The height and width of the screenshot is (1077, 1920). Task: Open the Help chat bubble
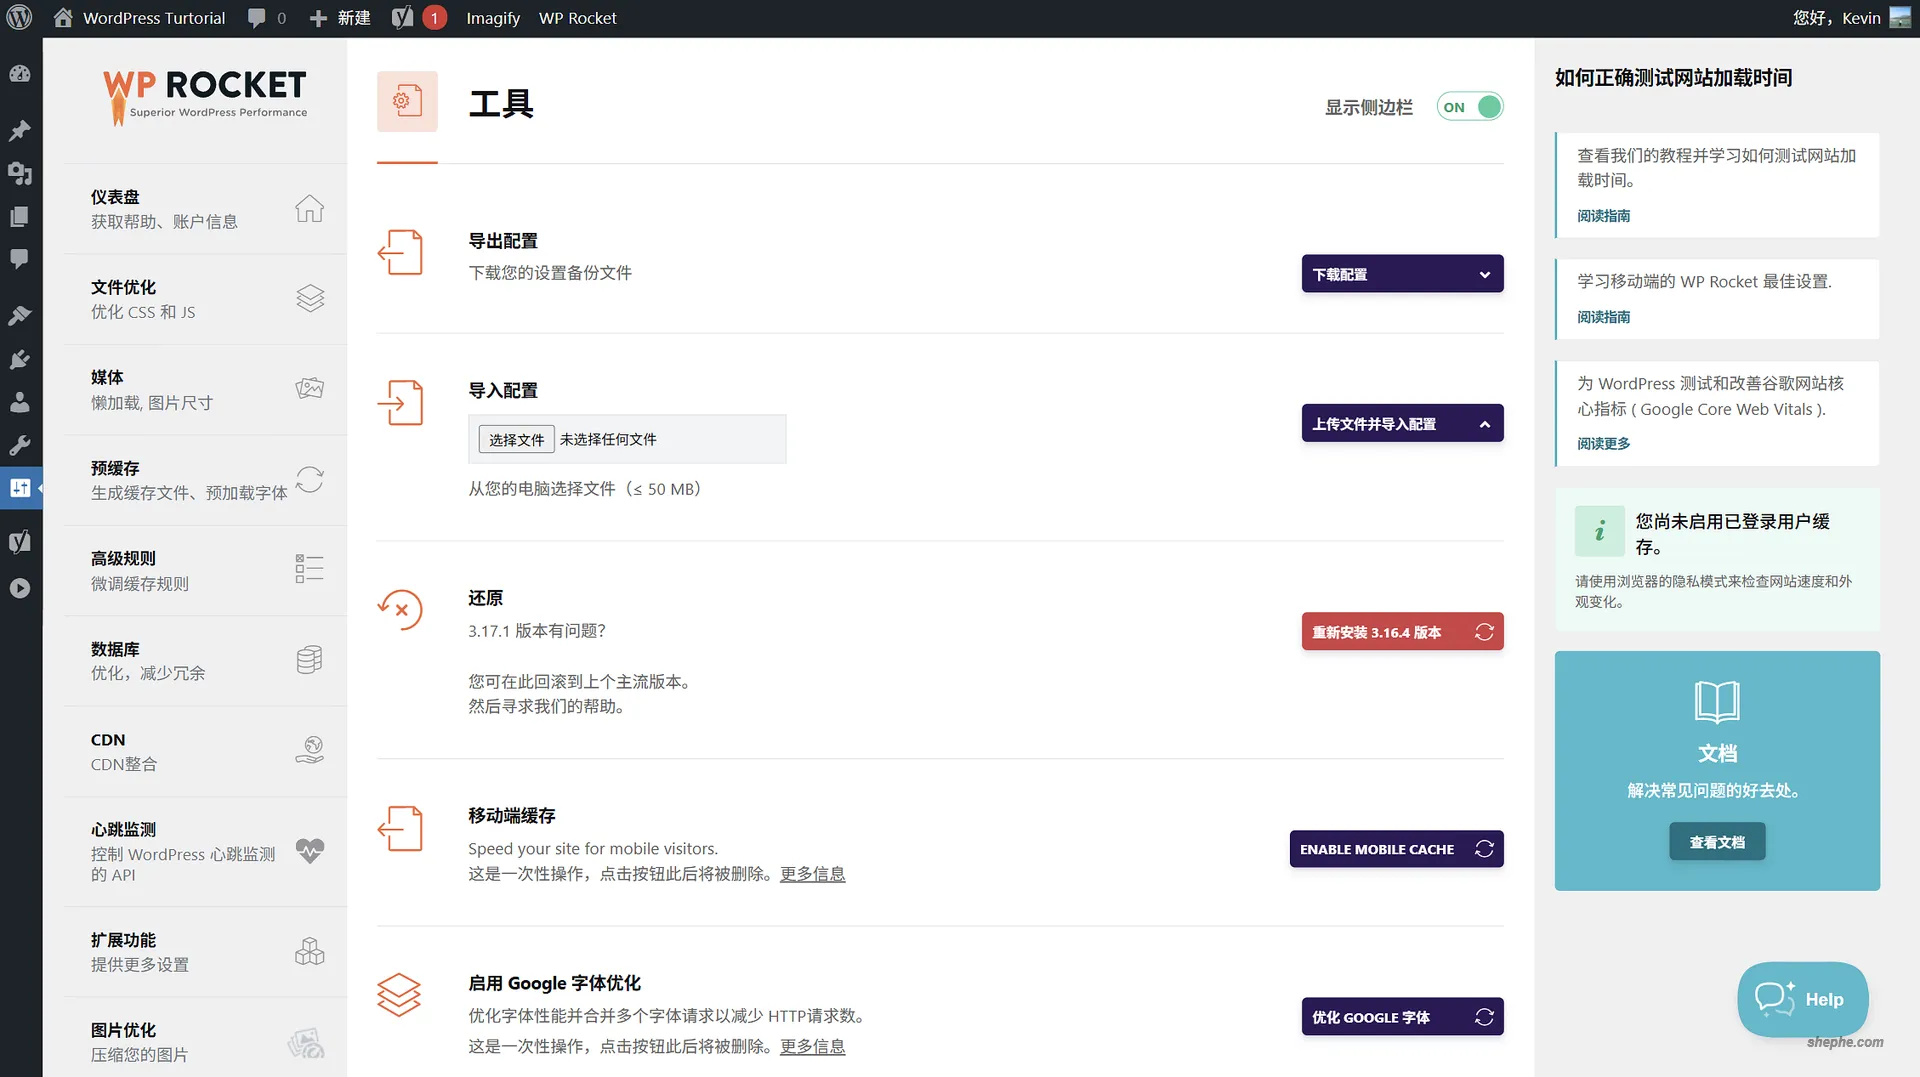[1802, 999]
